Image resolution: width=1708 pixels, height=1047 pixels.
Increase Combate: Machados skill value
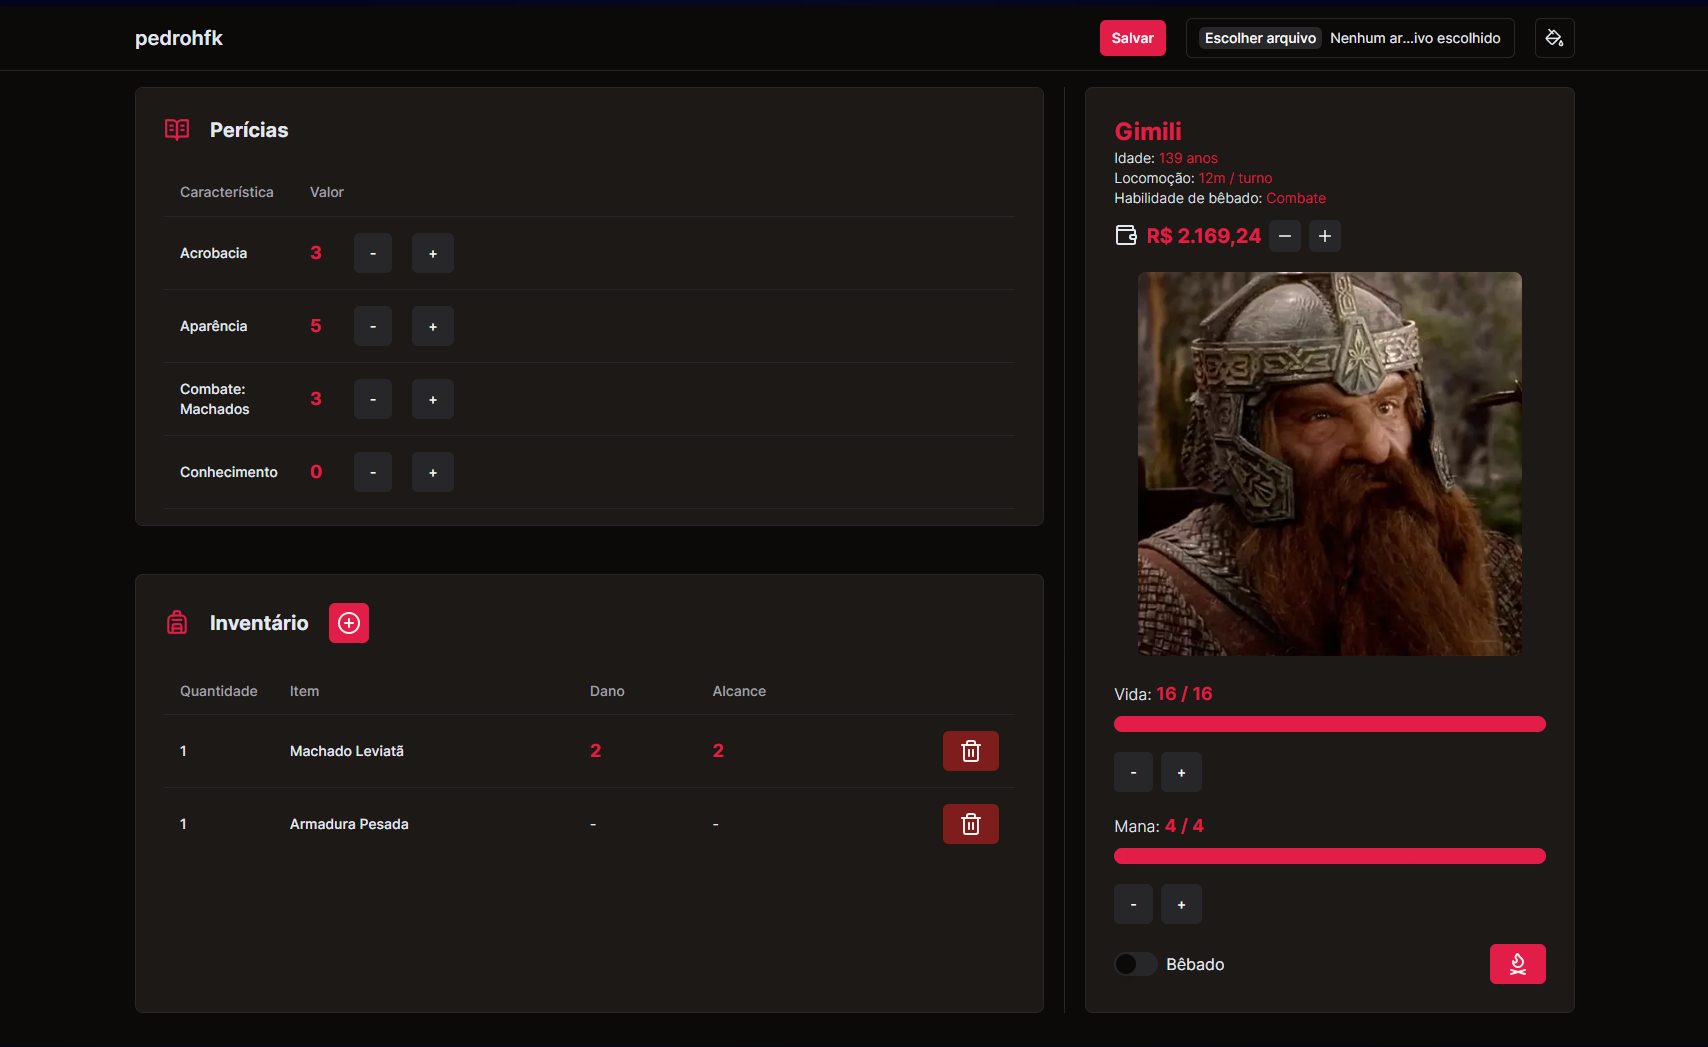(433, 399)
